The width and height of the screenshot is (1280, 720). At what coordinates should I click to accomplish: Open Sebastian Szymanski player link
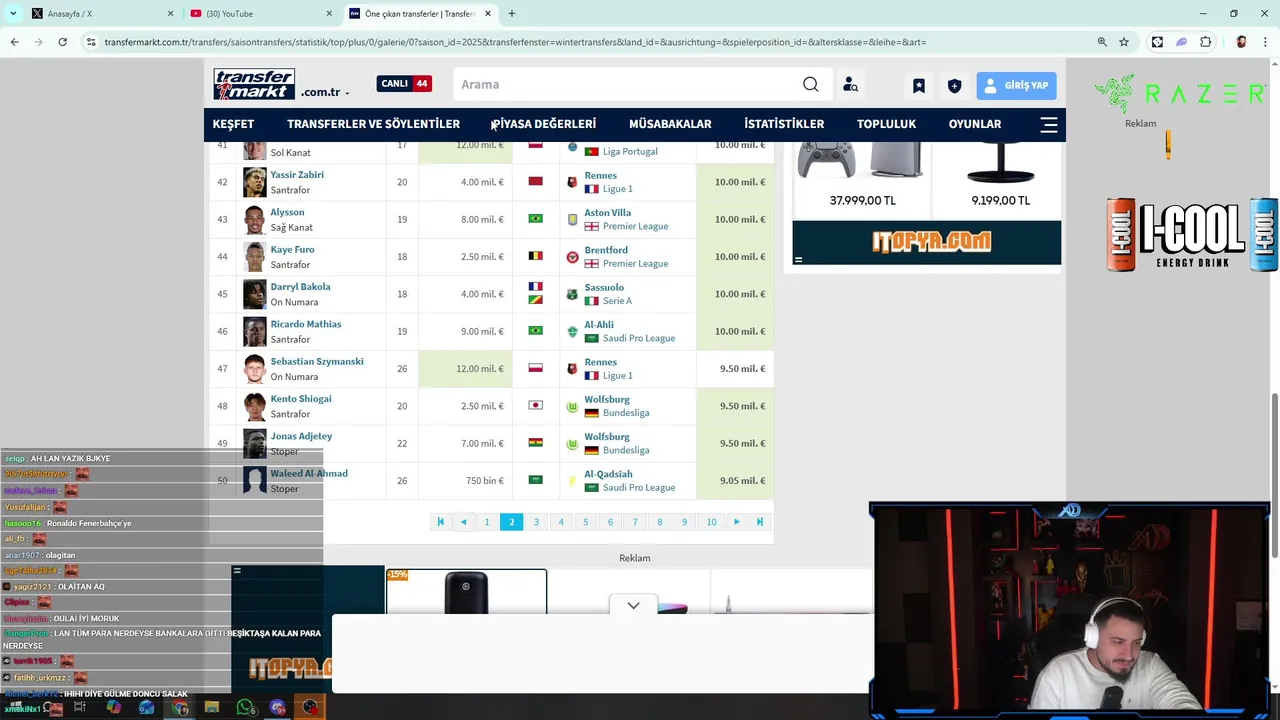coord(317,362)
